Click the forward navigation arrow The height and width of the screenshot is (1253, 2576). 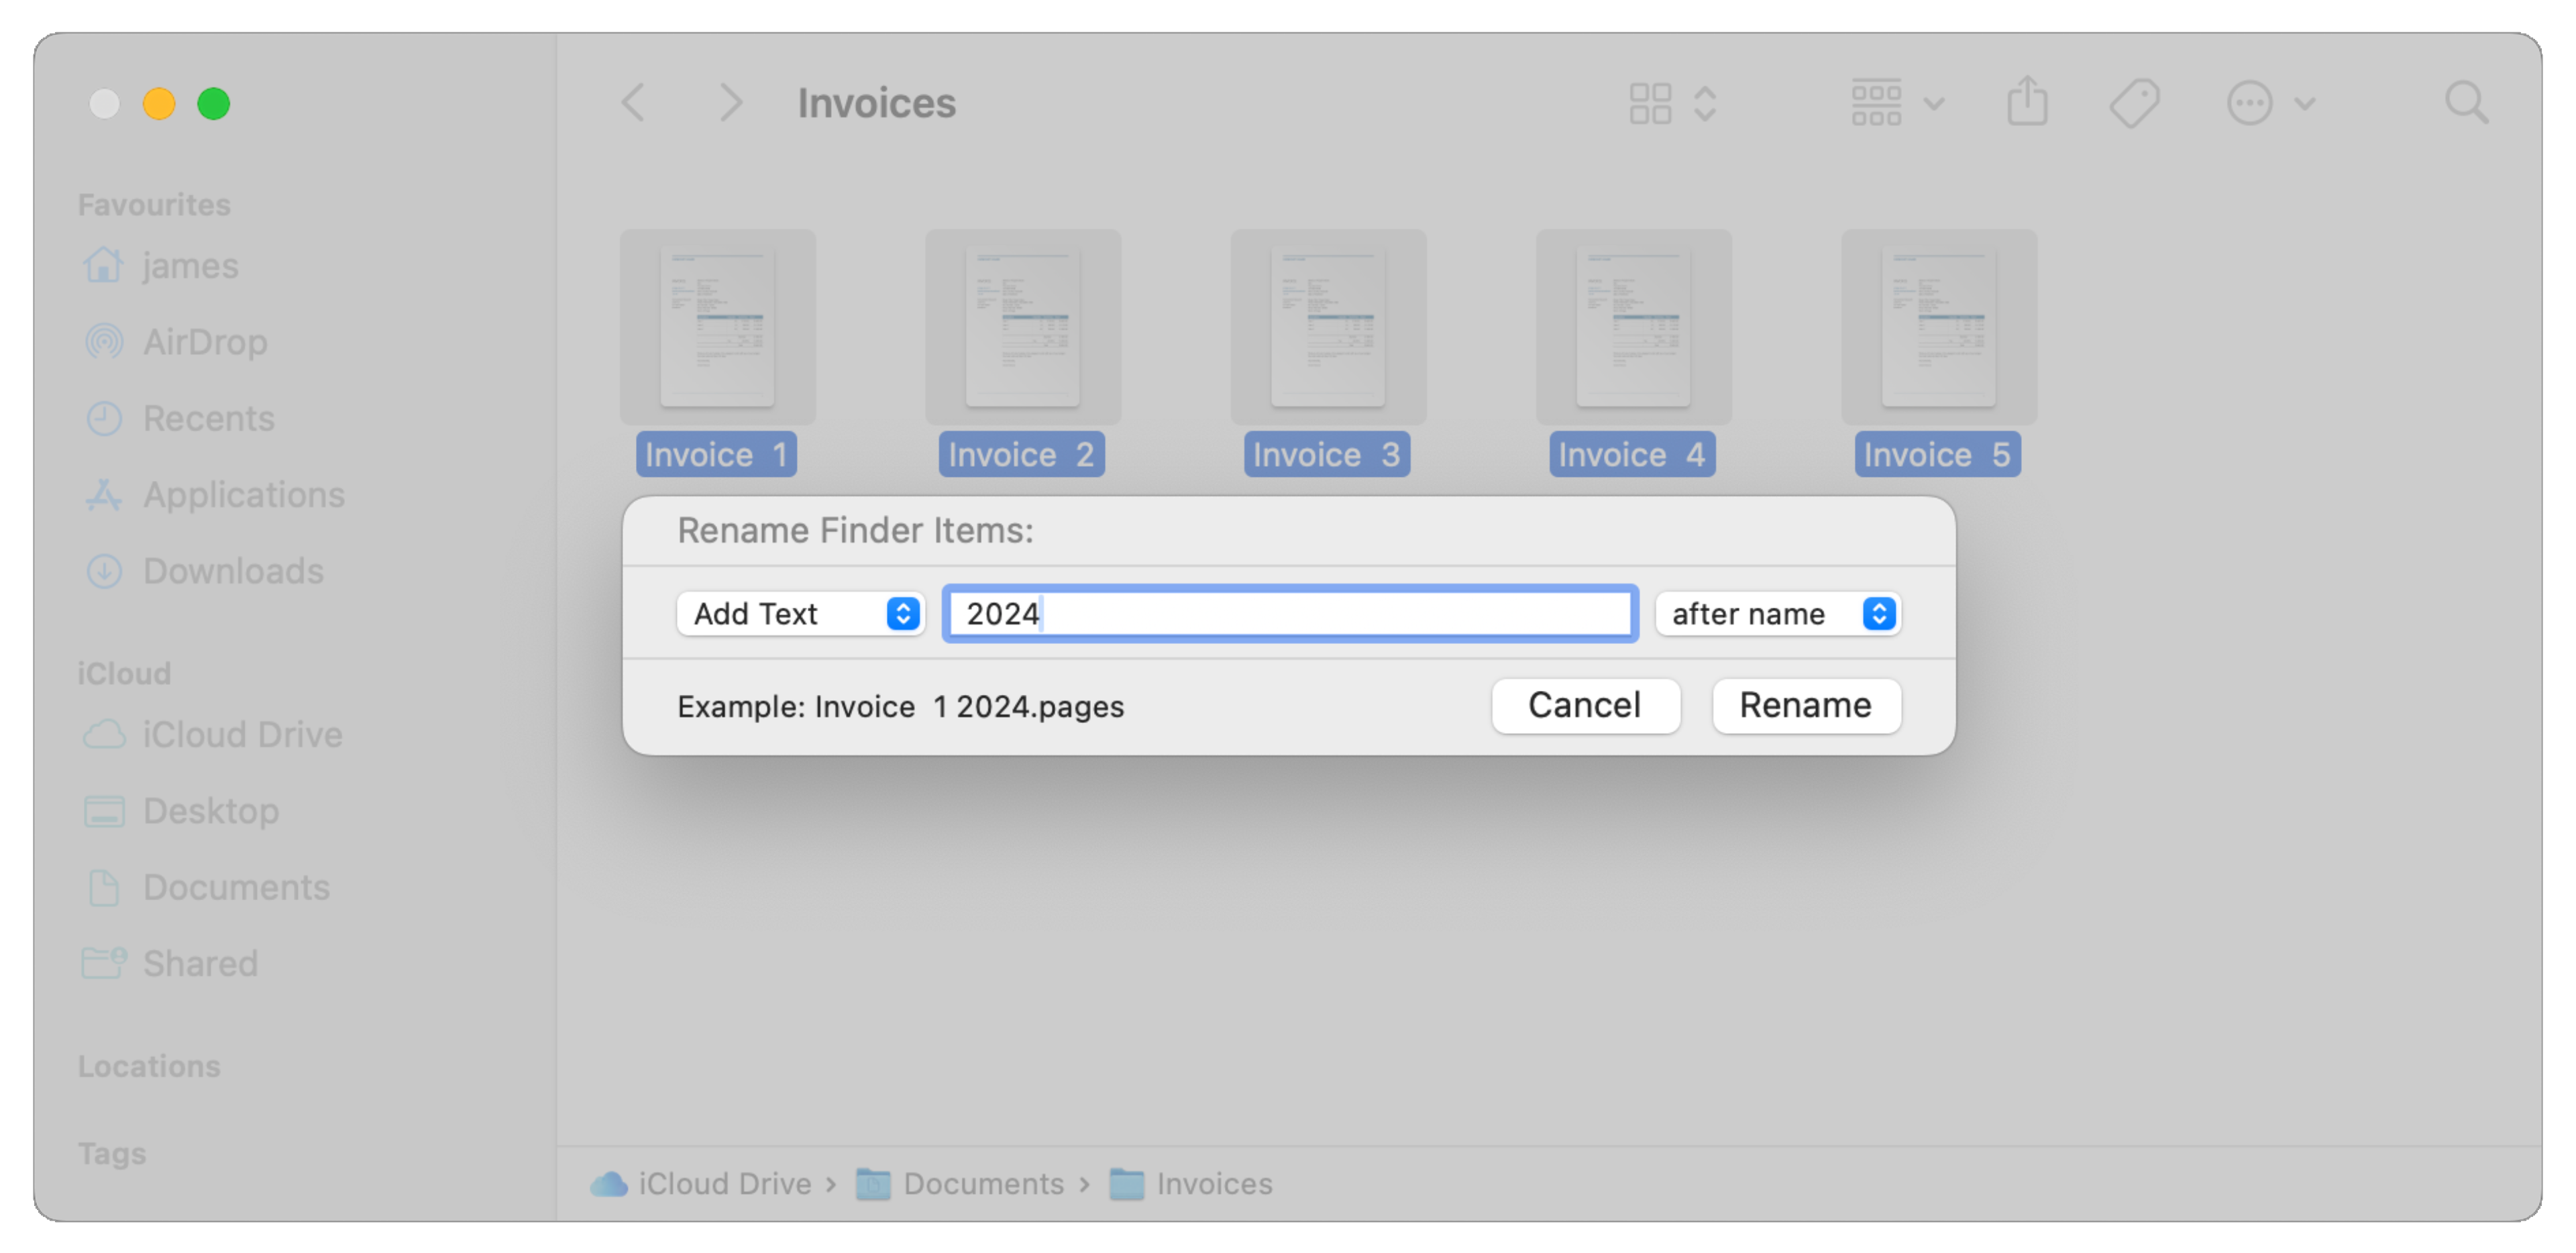tap(731, 103)
